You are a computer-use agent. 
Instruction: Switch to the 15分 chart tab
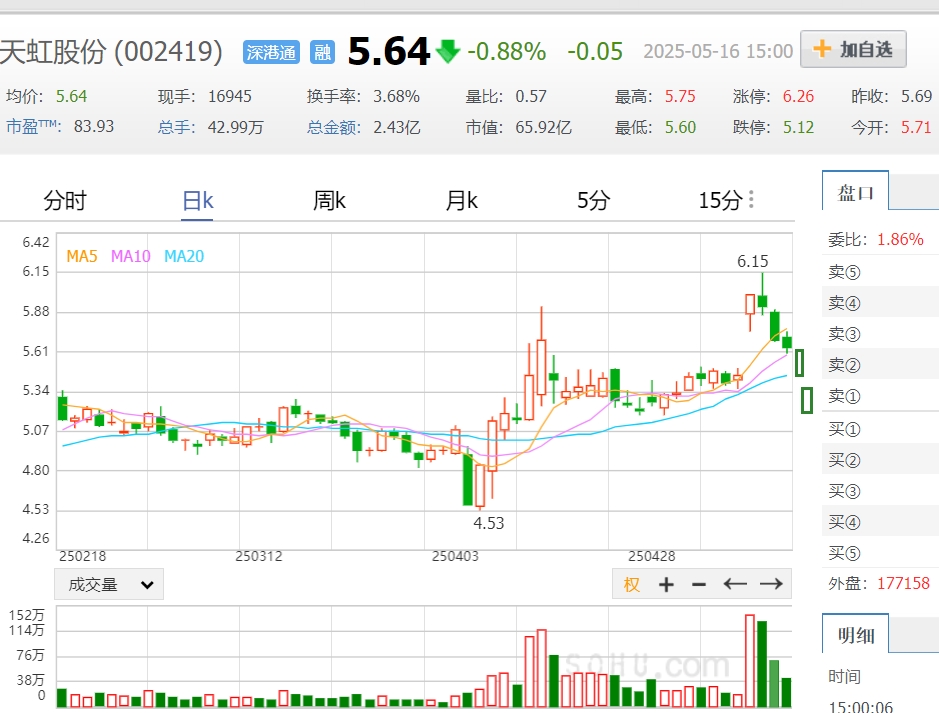pos(720,201)
